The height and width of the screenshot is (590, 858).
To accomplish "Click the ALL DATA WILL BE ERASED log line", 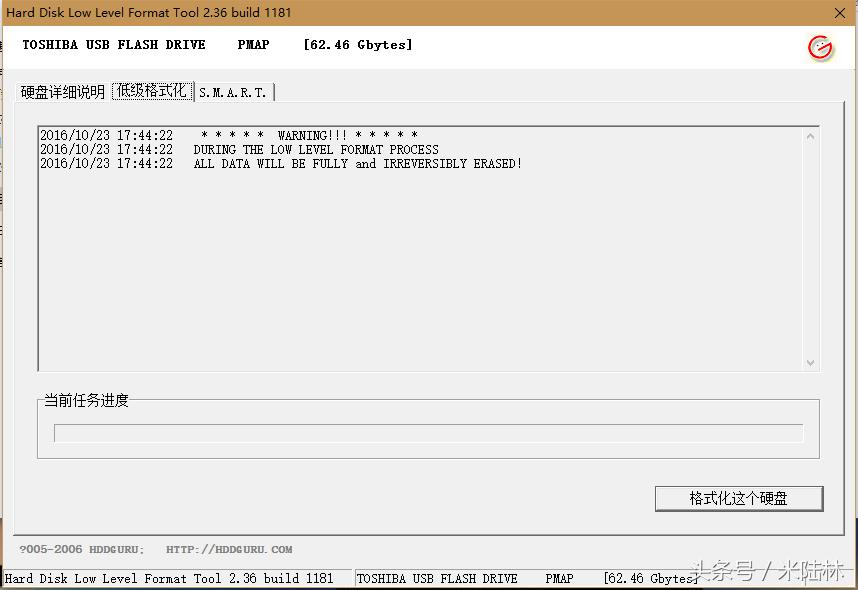I will coord(357,163).
